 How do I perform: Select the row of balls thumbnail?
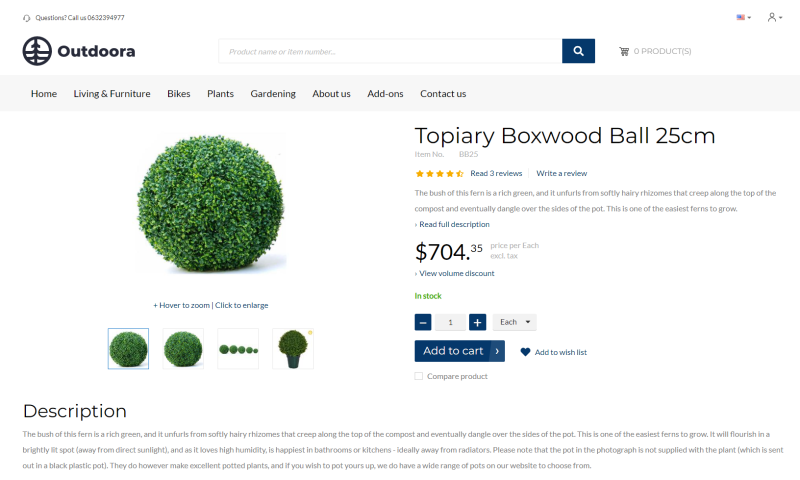pyautogui.click(x=238, y=349)
